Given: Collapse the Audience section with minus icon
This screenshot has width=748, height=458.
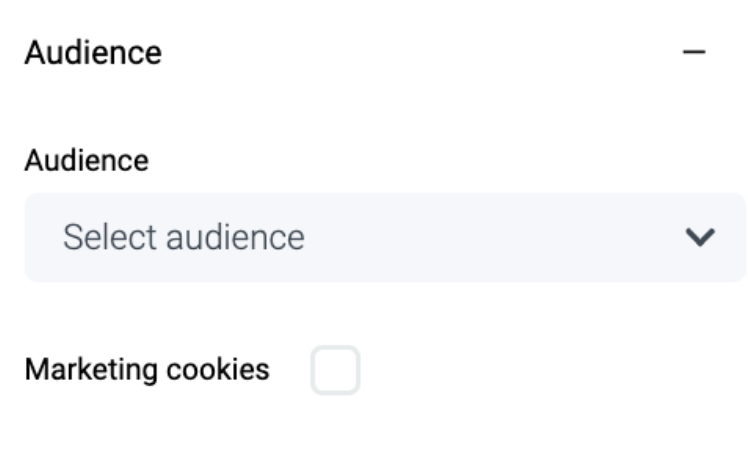Looking at the screenshot, I should click(694, 52).
